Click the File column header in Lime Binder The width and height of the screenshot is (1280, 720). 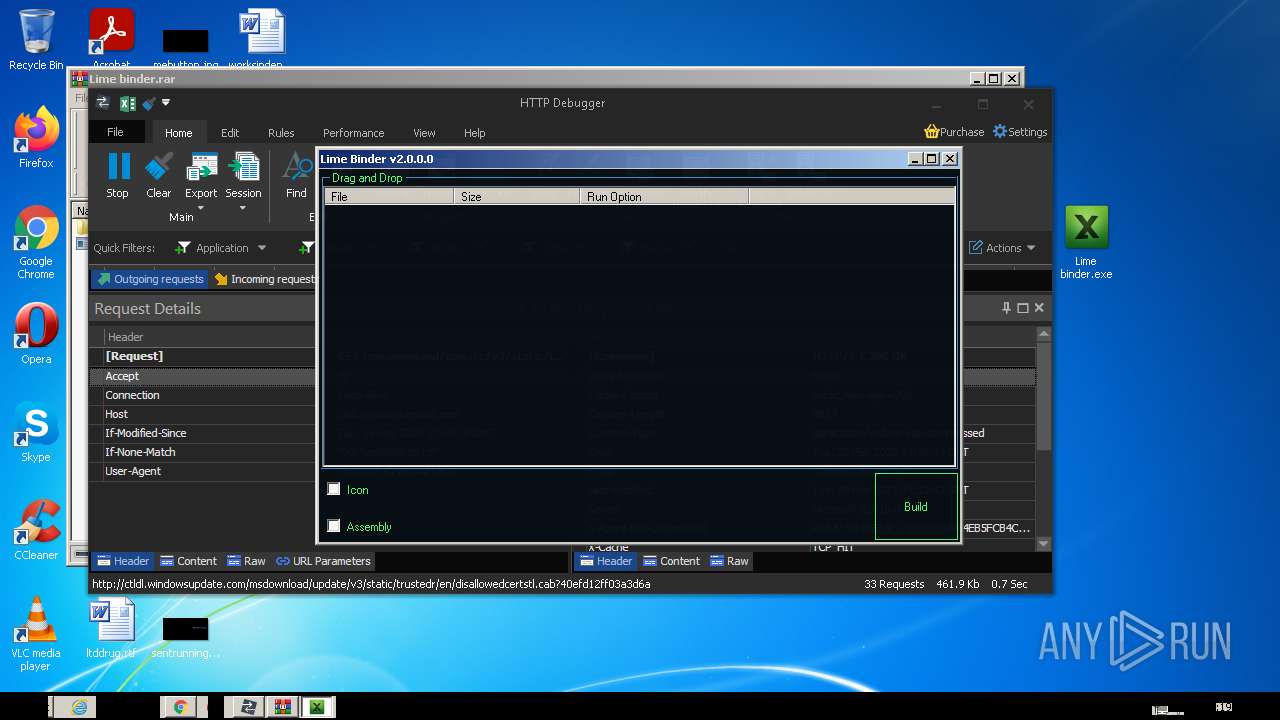tap(389, 197)
